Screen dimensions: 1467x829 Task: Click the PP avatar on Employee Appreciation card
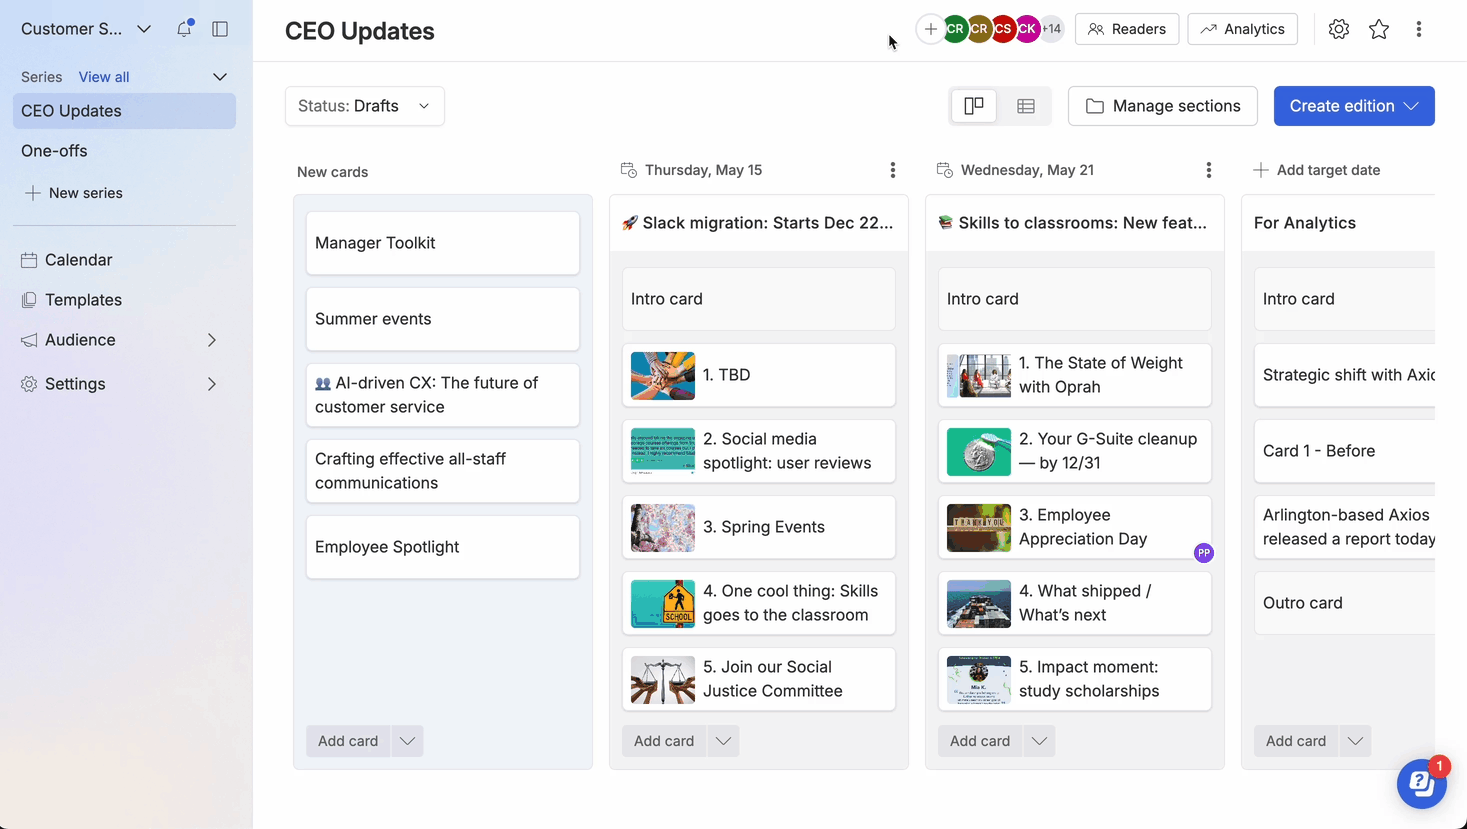pyautogui.click(x=1204, y=553)
